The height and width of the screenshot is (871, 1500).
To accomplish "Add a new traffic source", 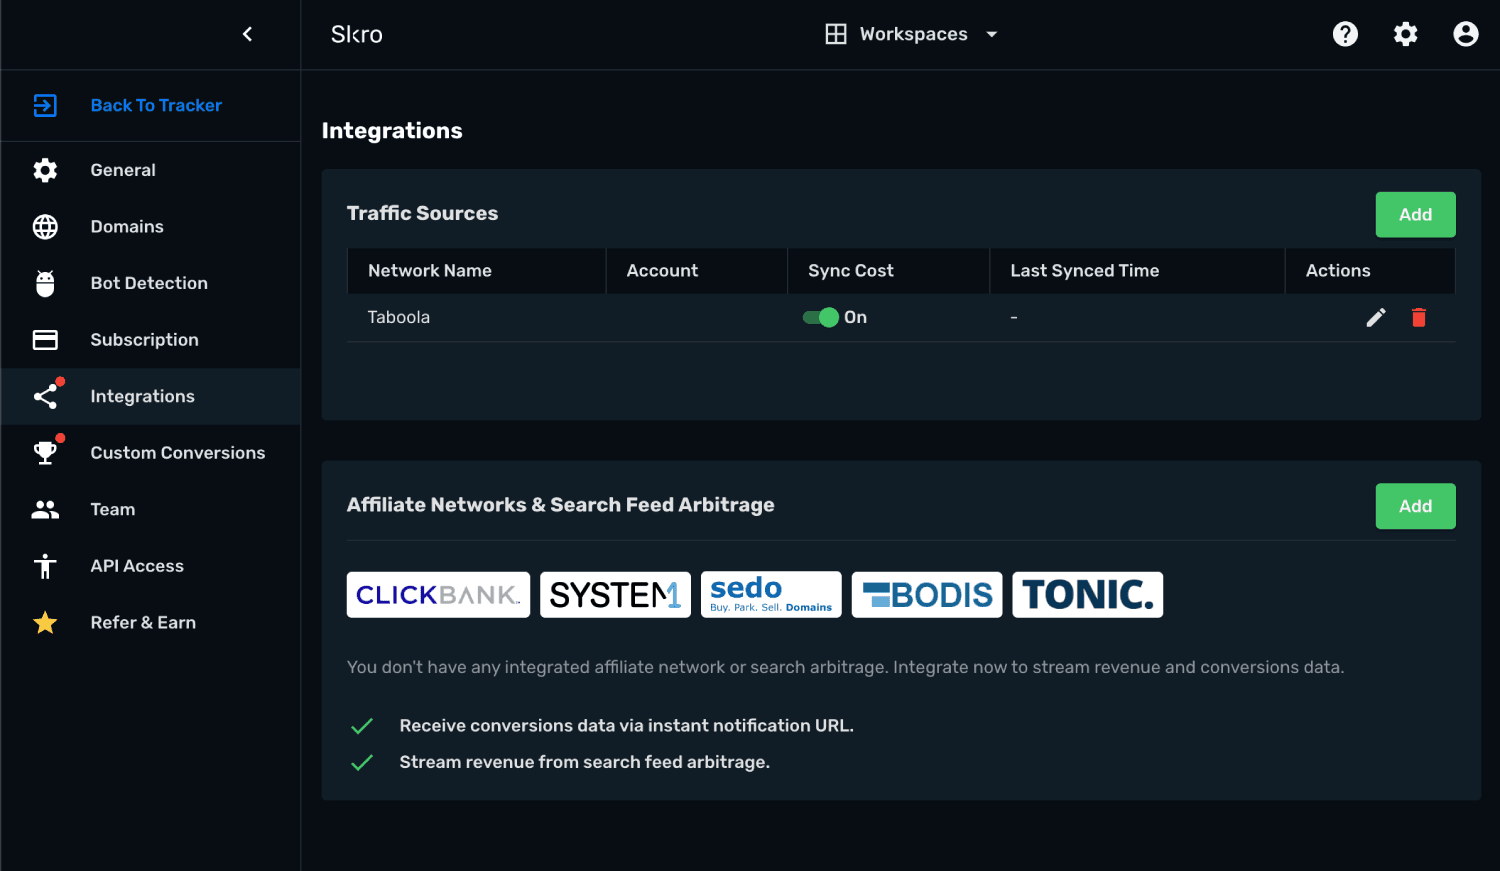I will 1415,214.
